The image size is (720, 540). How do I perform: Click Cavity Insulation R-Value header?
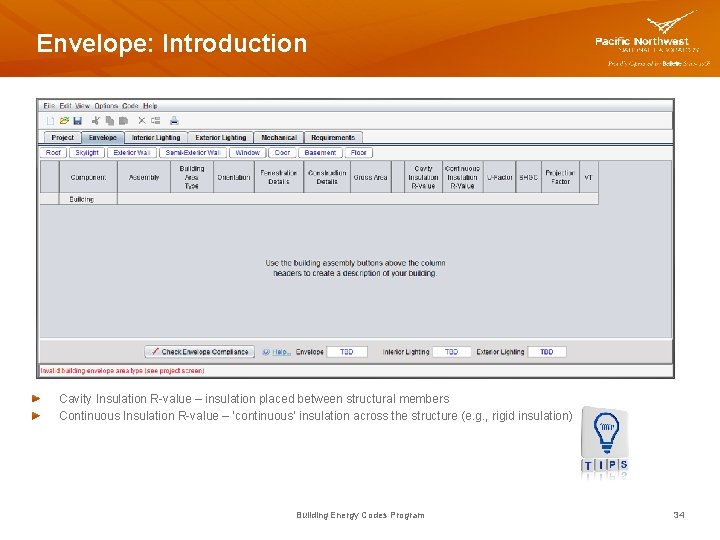(x=423, y=177)
